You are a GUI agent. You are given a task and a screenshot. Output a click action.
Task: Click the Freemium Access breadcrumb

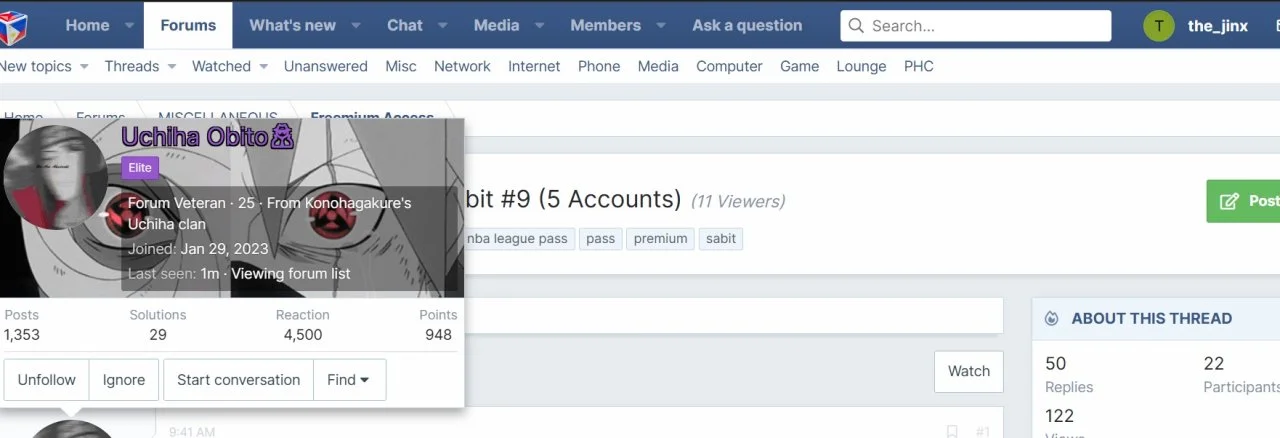tap(372, 118)
